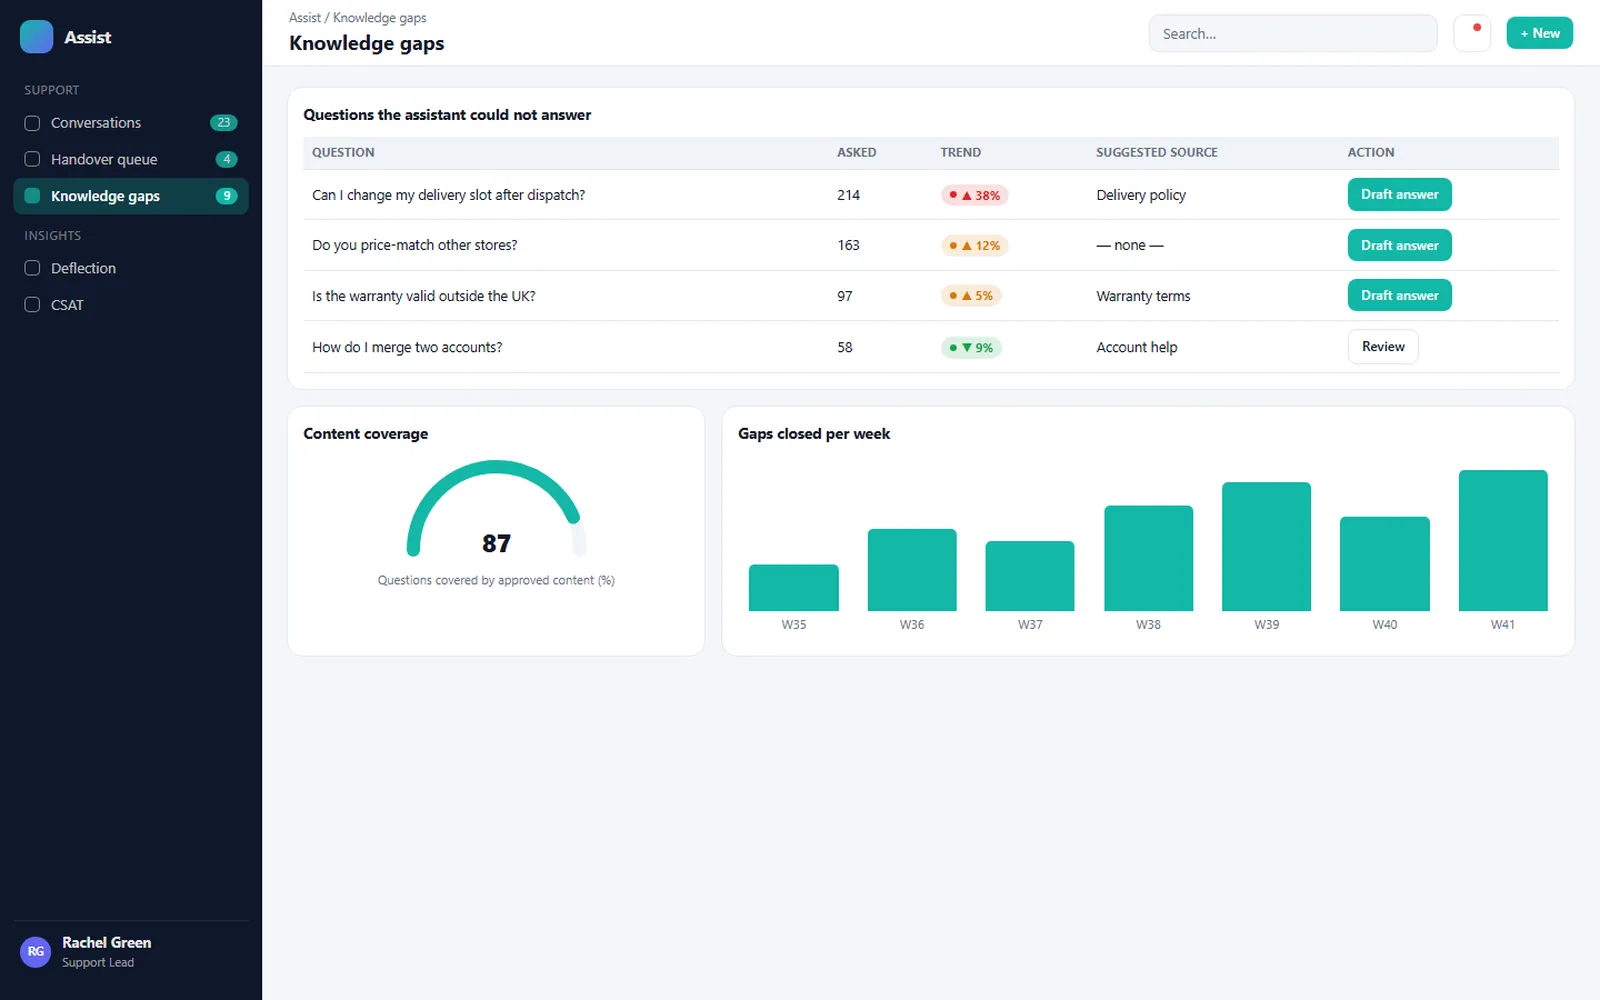The height and width of the screenshot is (1000, 1600).
Task: Focus the Search input field
Action: (1293, 33)
